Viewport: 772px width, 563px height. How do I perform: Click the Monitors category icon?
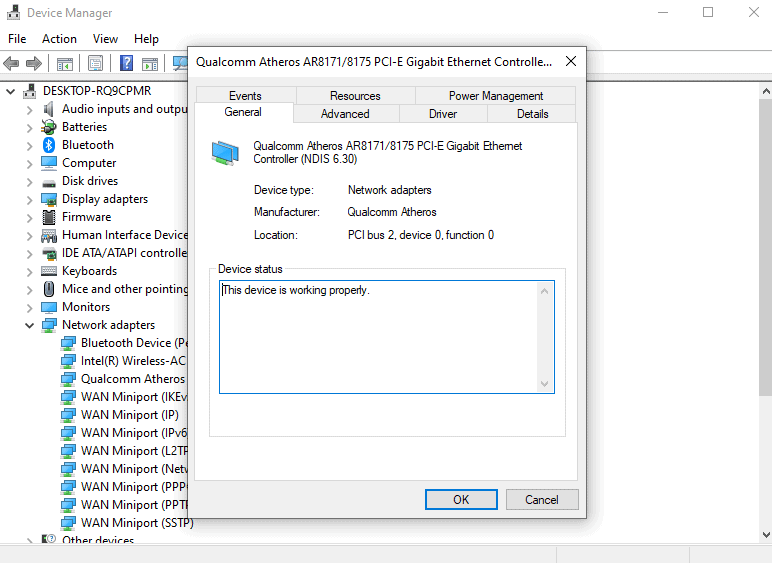[x=49, y=308]
